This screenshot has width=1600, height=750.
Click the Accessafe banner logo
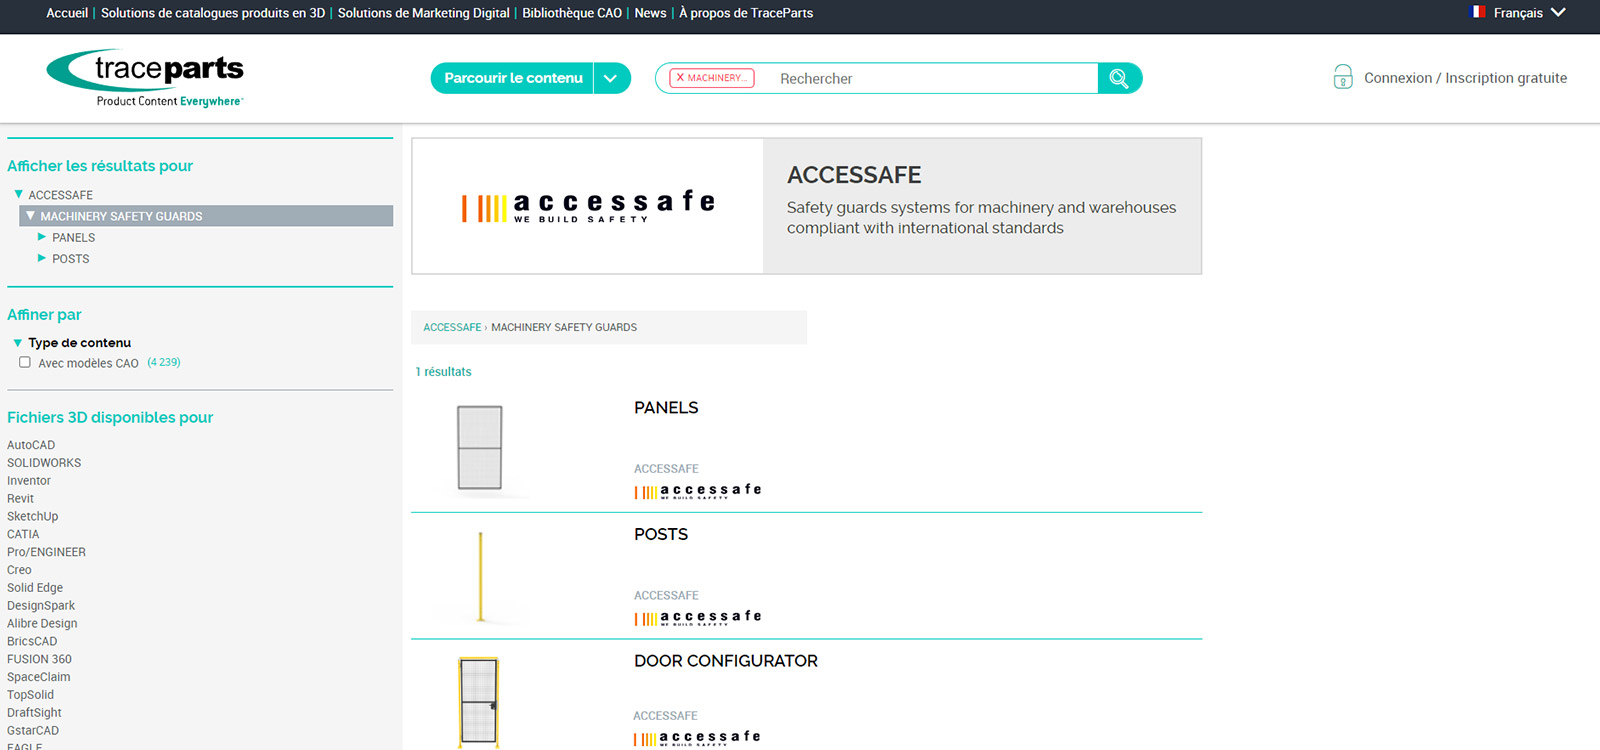(x=588, y=206)
